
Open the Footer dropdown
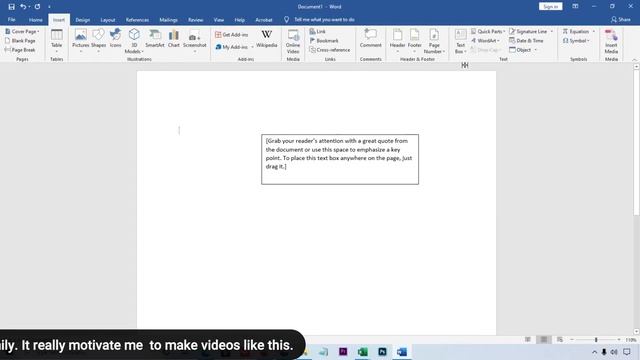tap(414, 41)
